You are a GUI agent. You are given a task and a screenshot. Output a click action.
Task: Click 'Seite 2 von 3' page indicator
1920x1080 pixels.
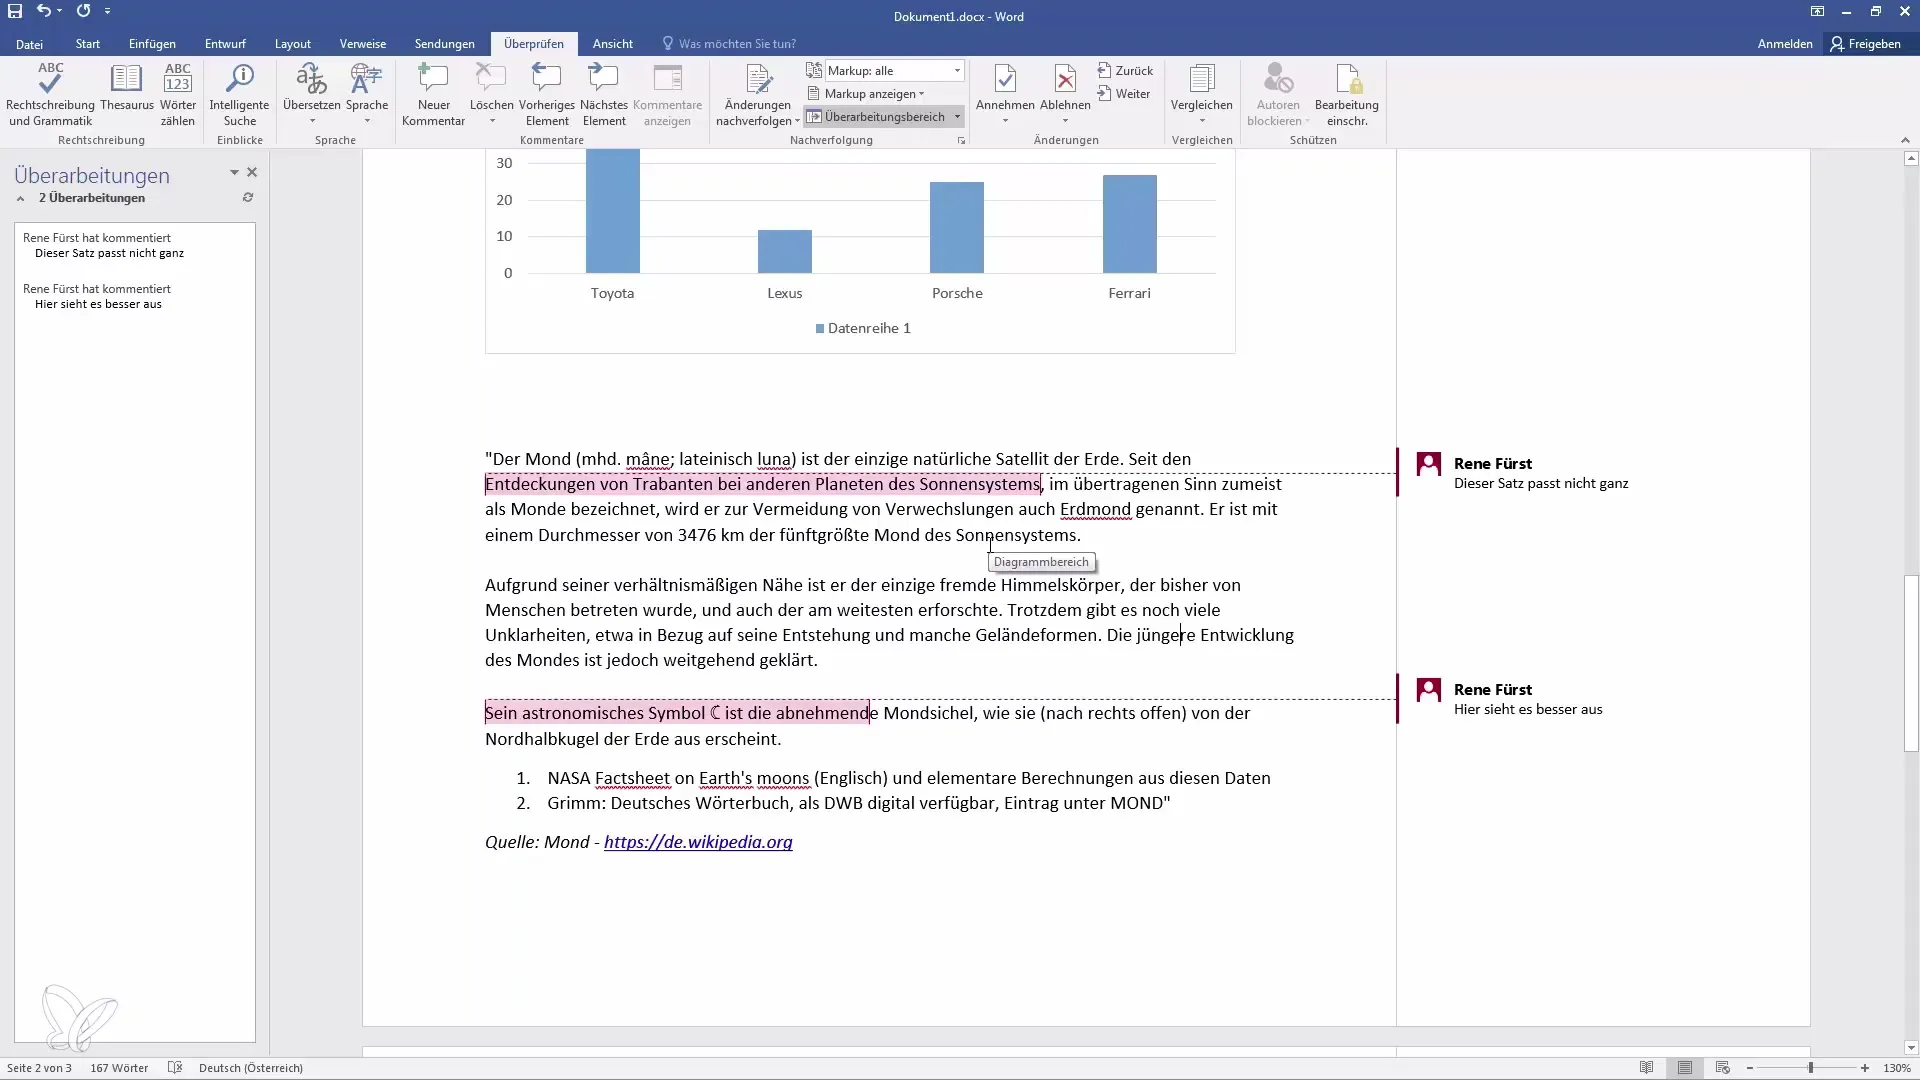[x=39, y=1068]
